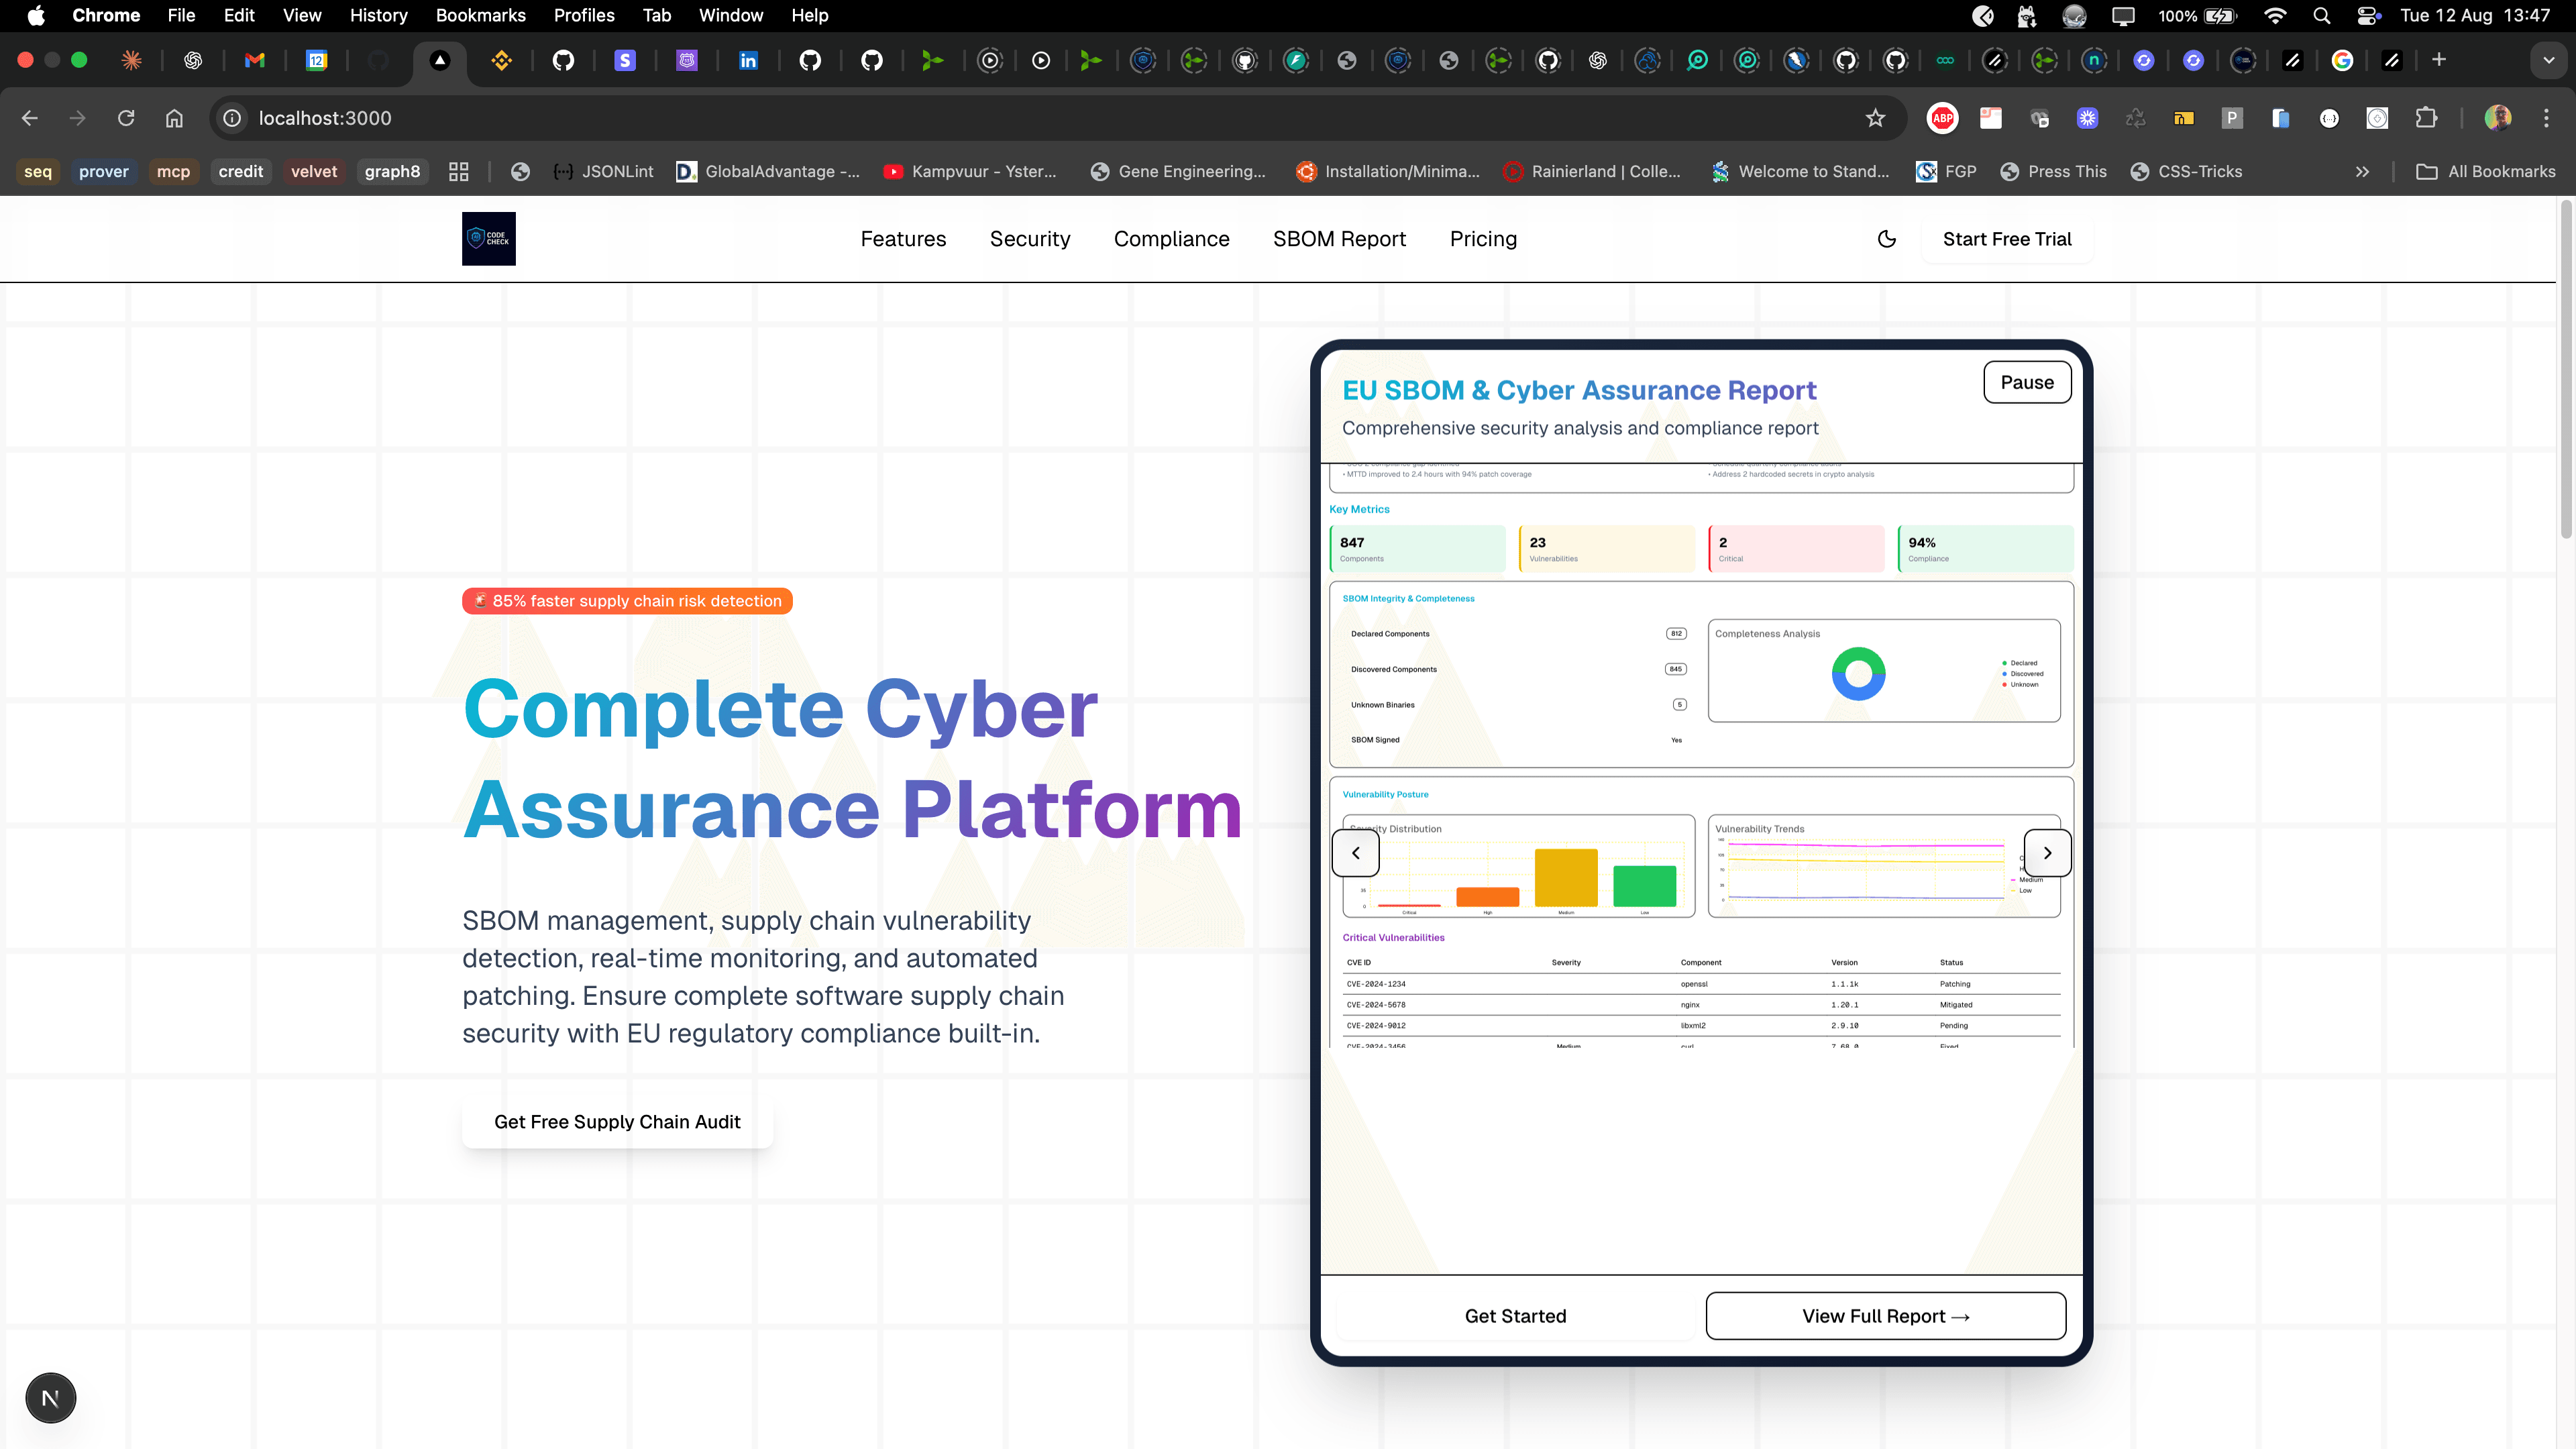Open the History menu
This screenshot has height=1449, width=2576.
[378, 15]
